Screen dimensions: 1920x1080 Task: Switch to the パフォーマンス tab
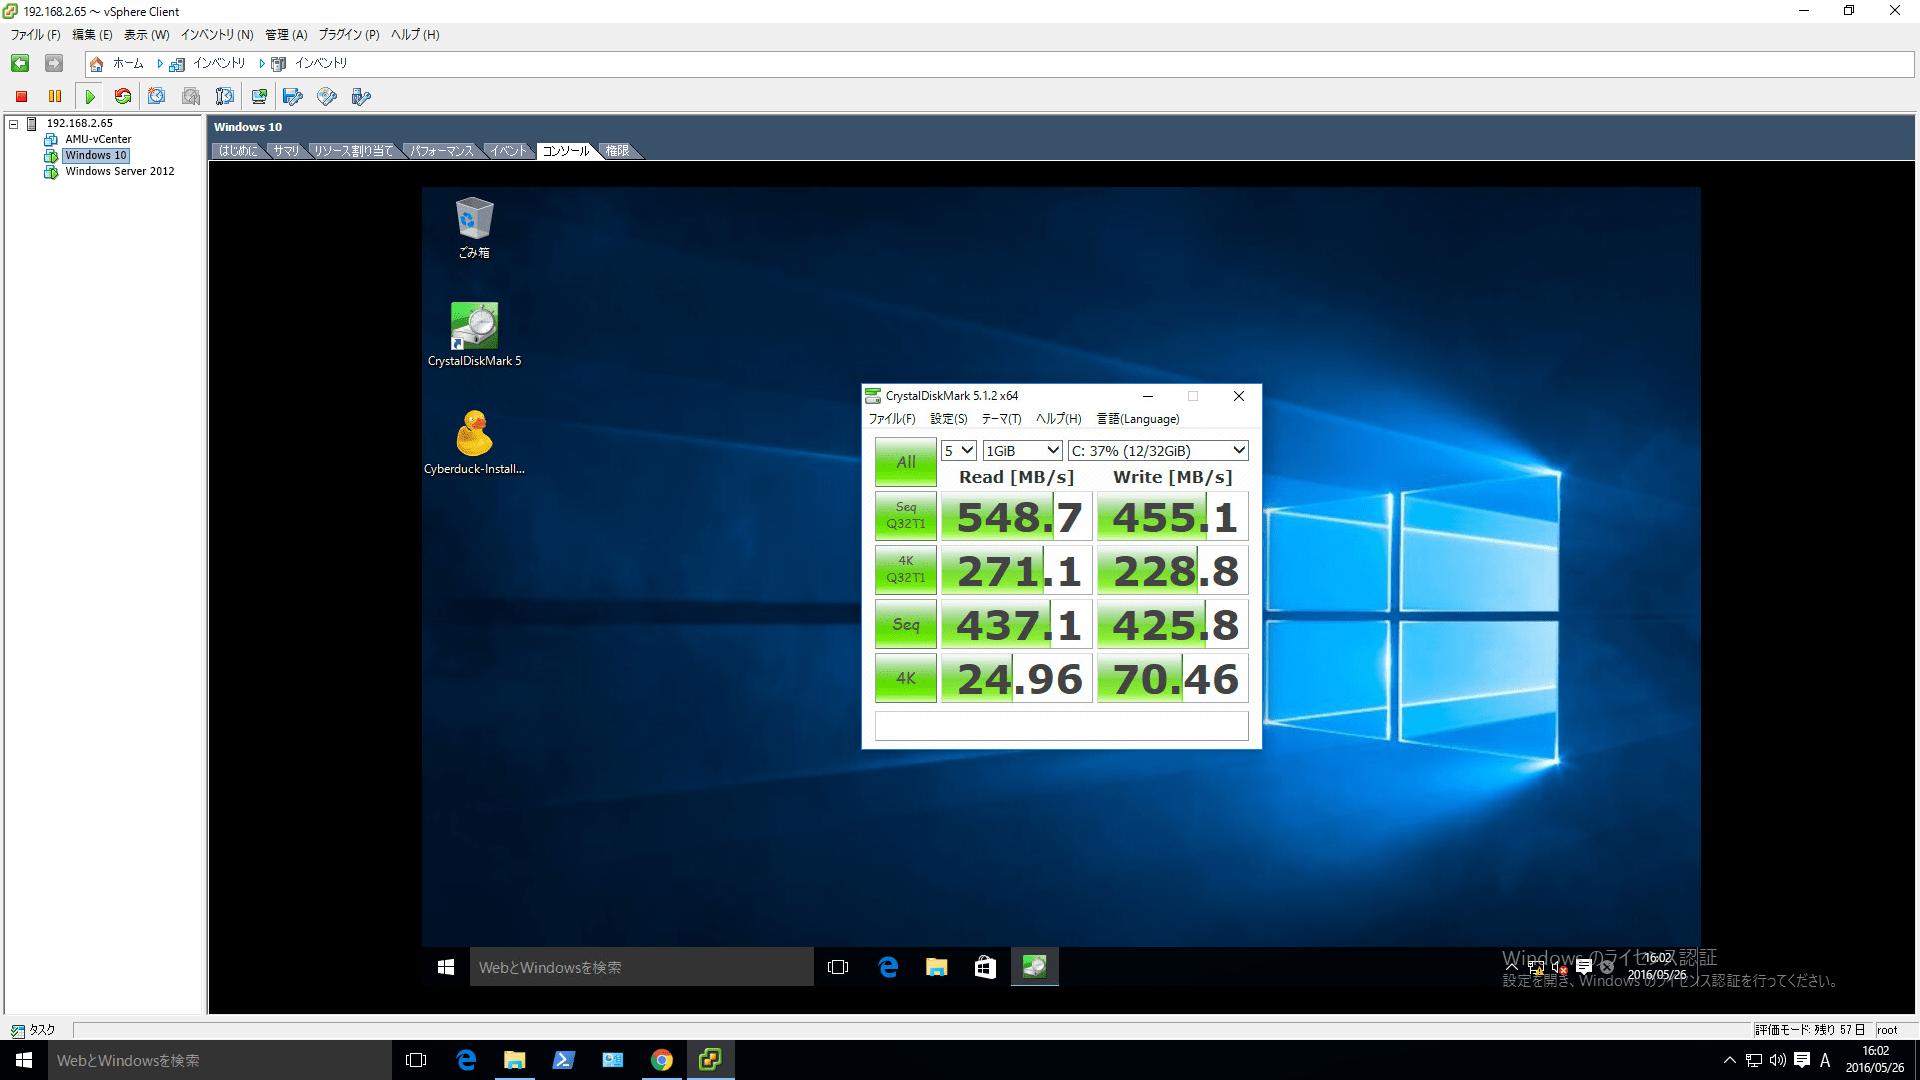pos(442,151)
